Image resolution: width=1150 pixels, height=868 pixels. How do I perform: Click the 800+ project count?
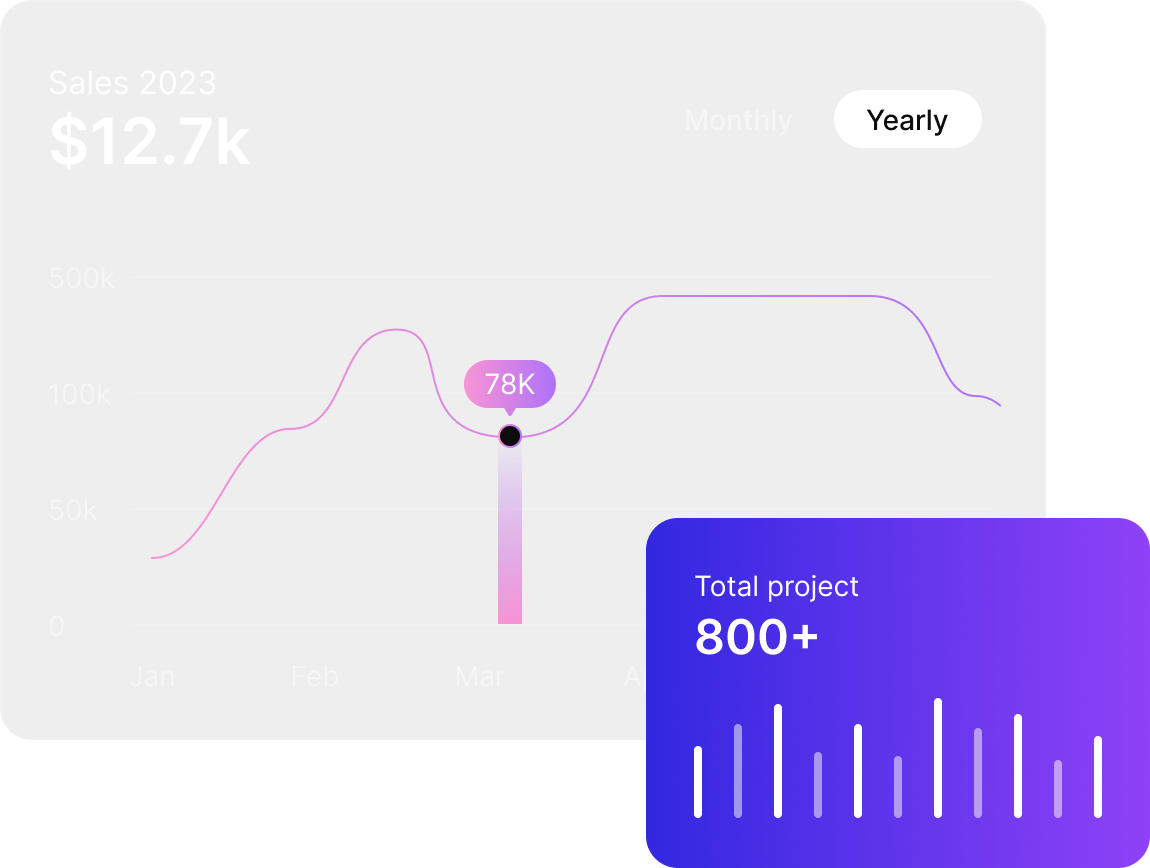756,636
